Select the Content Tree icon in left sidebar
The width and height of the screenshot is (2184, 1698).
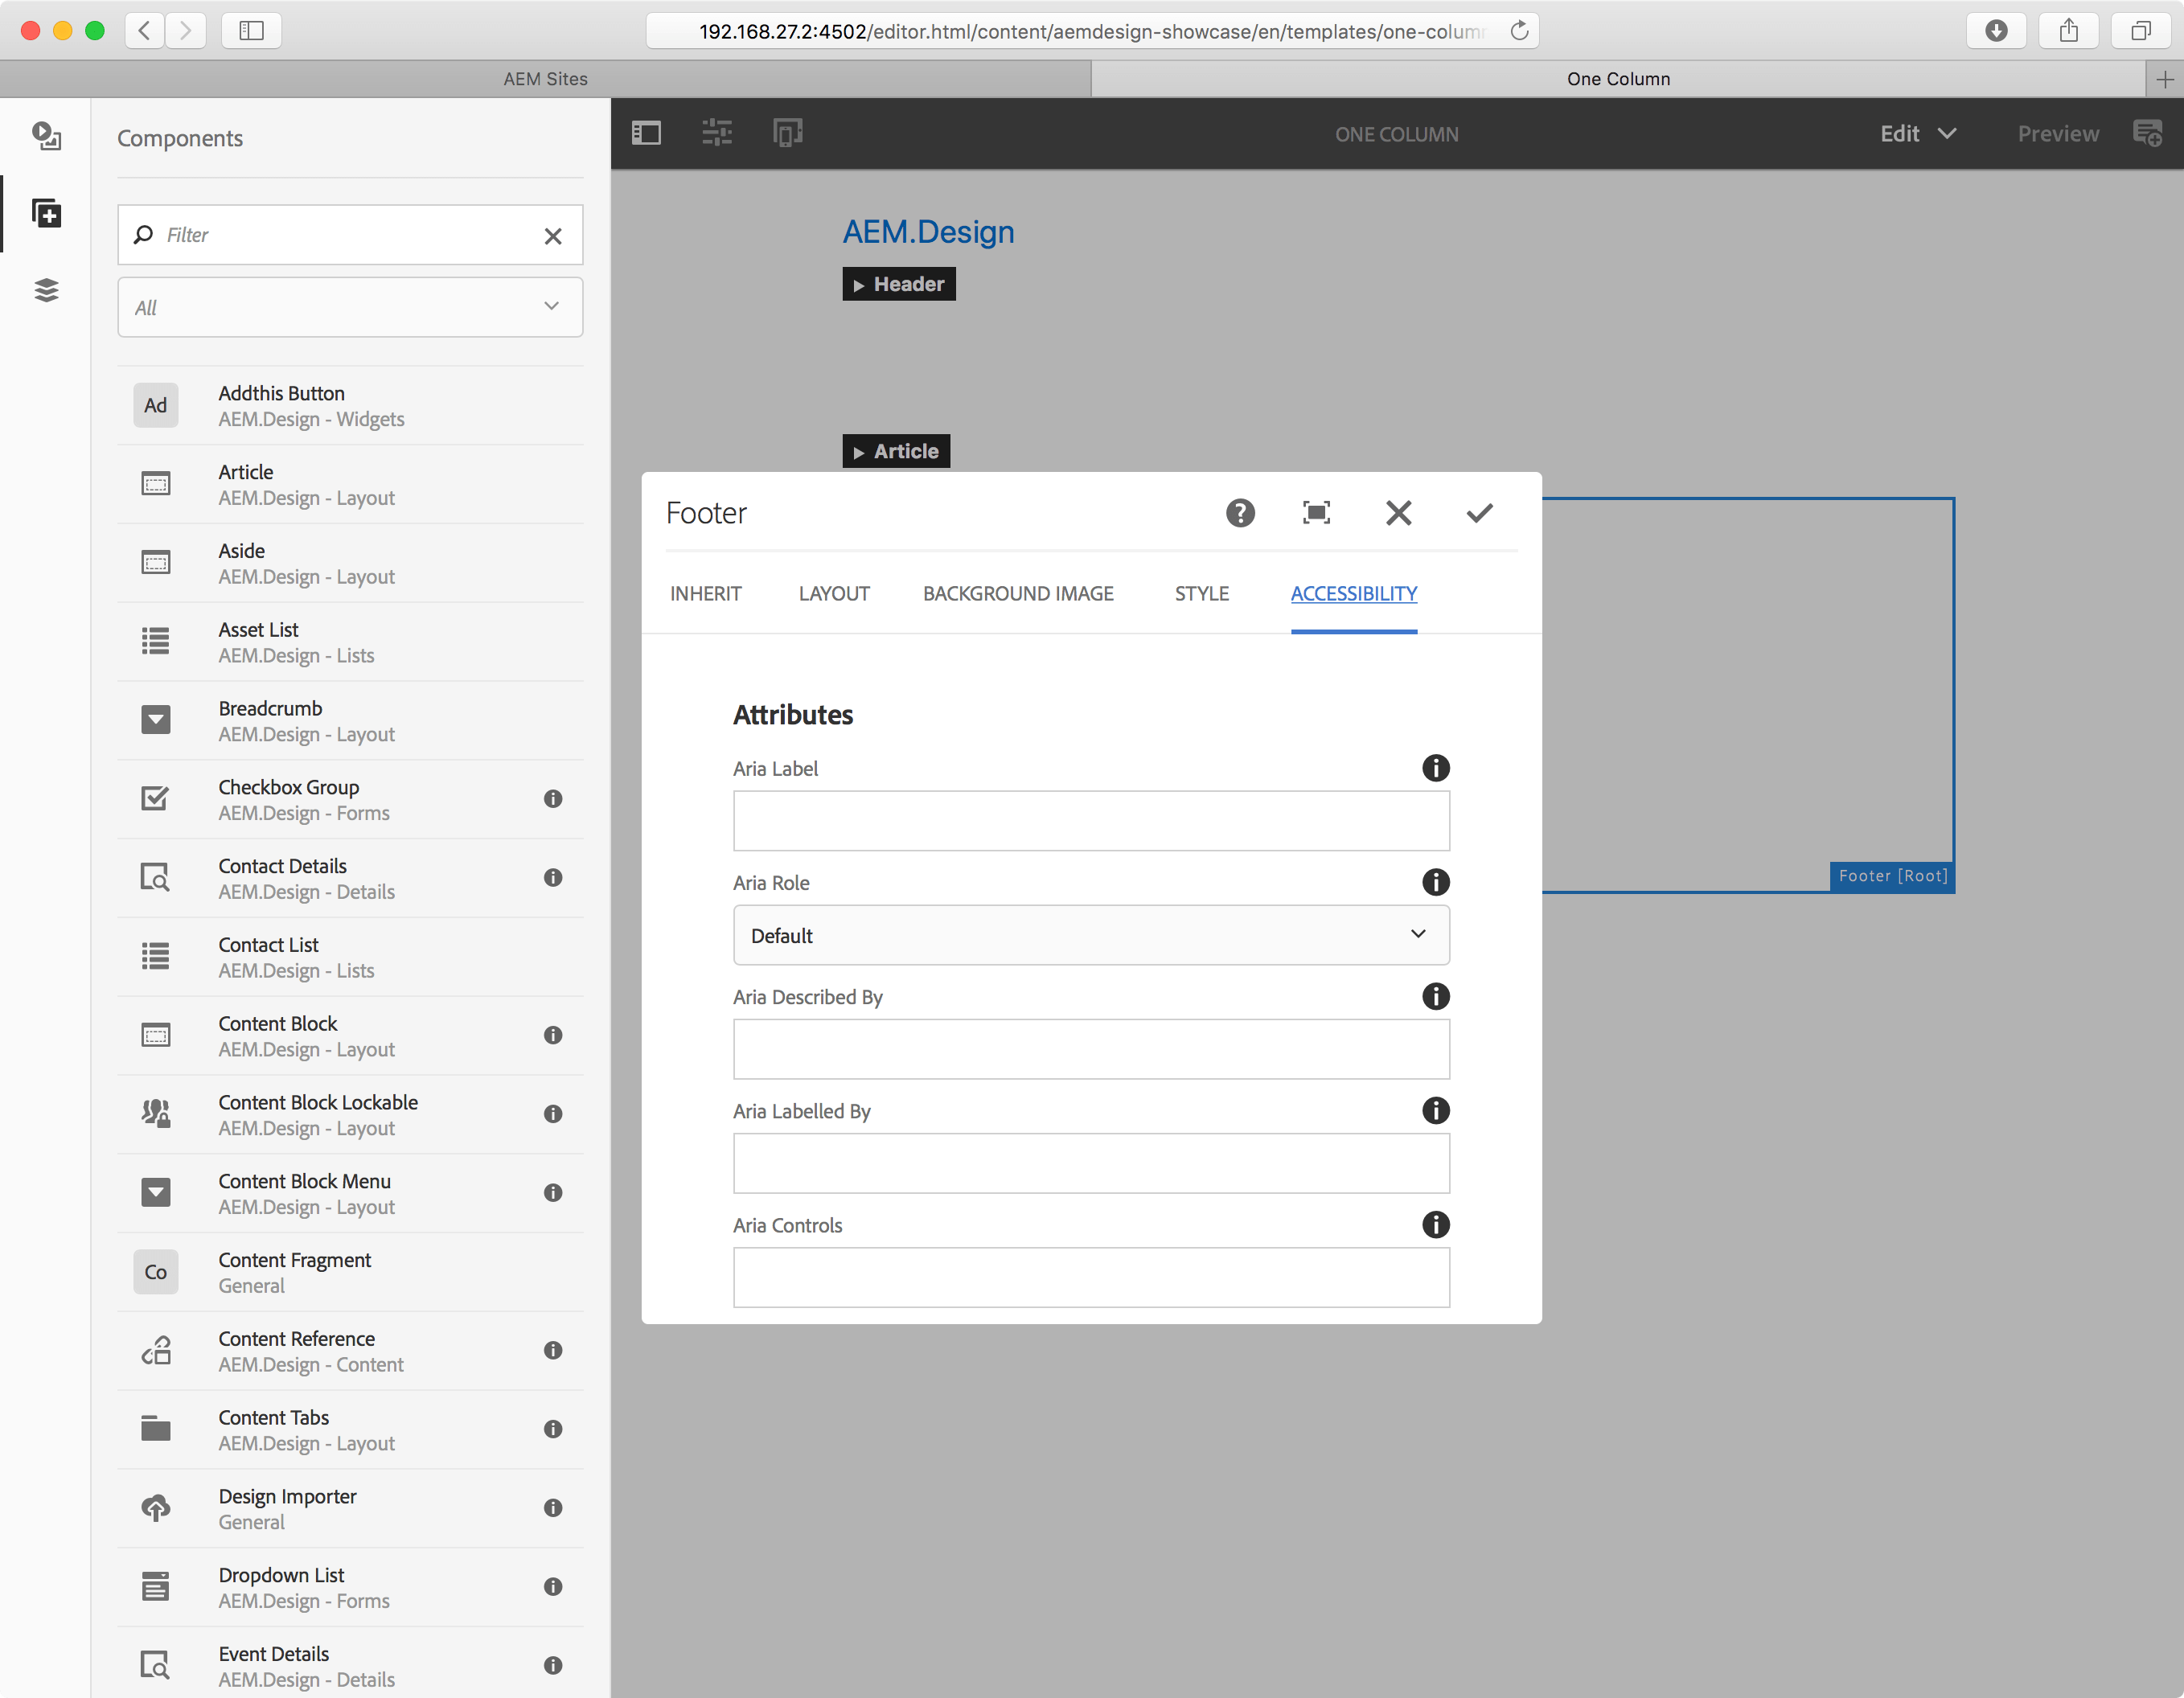[46, 290]
